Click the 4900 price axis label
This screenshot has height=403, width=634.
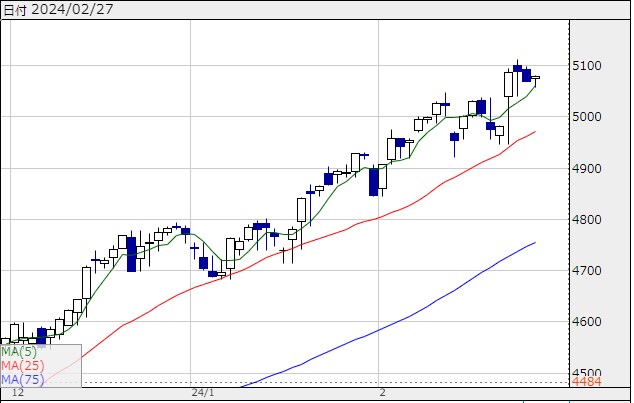(x=587, y=168)
